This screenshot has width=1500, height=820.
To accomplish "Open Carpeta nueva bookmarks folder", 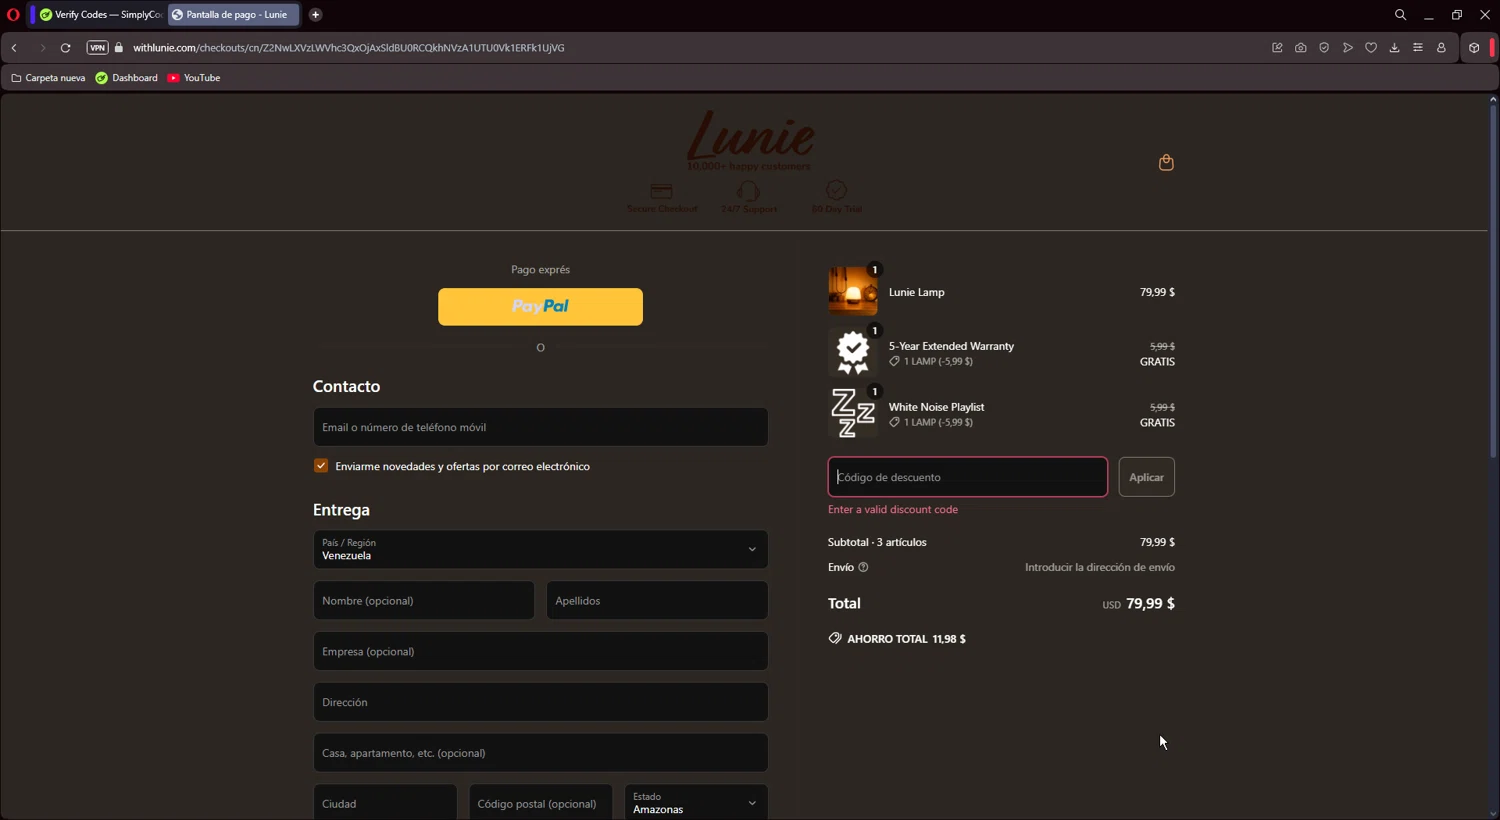I will [48, 78].
